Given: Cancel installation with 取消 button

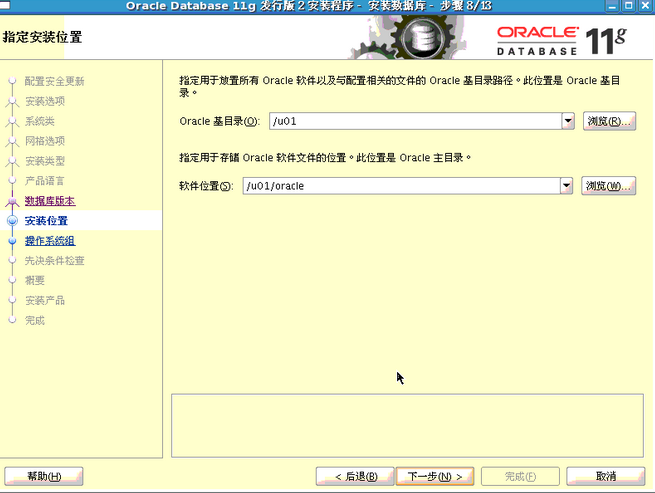Looking at the screenshot, I should 606,476.
